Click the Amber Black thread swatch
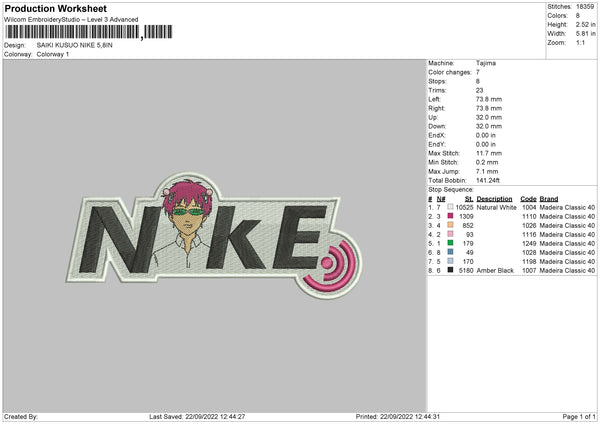 pyautogui.click(x=450, y=270)
